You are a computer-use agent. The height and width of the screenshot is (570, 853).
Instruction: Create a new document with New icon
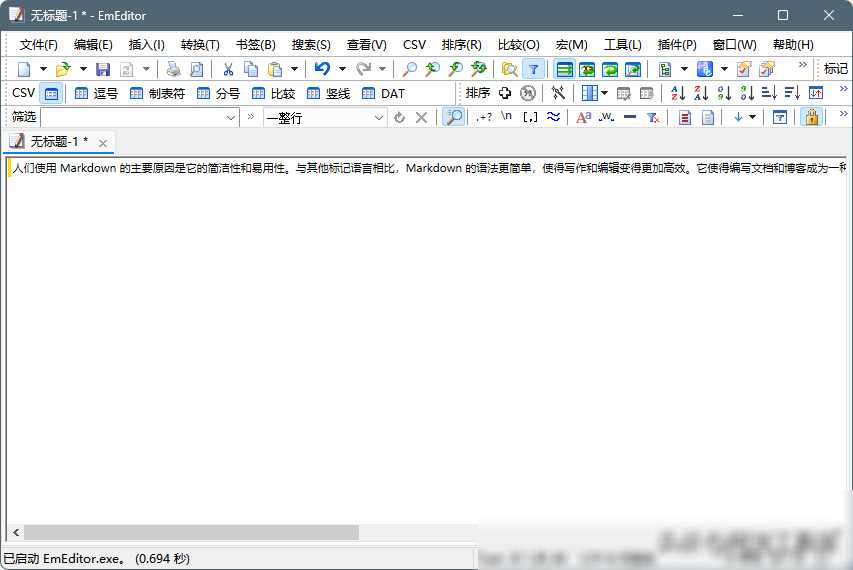click(24, 69)
